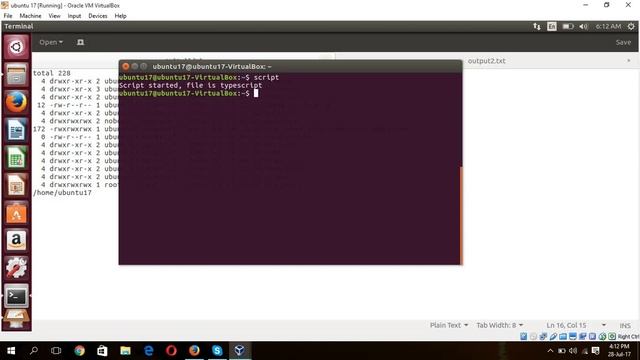Image resolution: width=640 pixels, height=360 pixels.
Task: Click the Windows tray volume icon
Action: (x=573, y=351)
